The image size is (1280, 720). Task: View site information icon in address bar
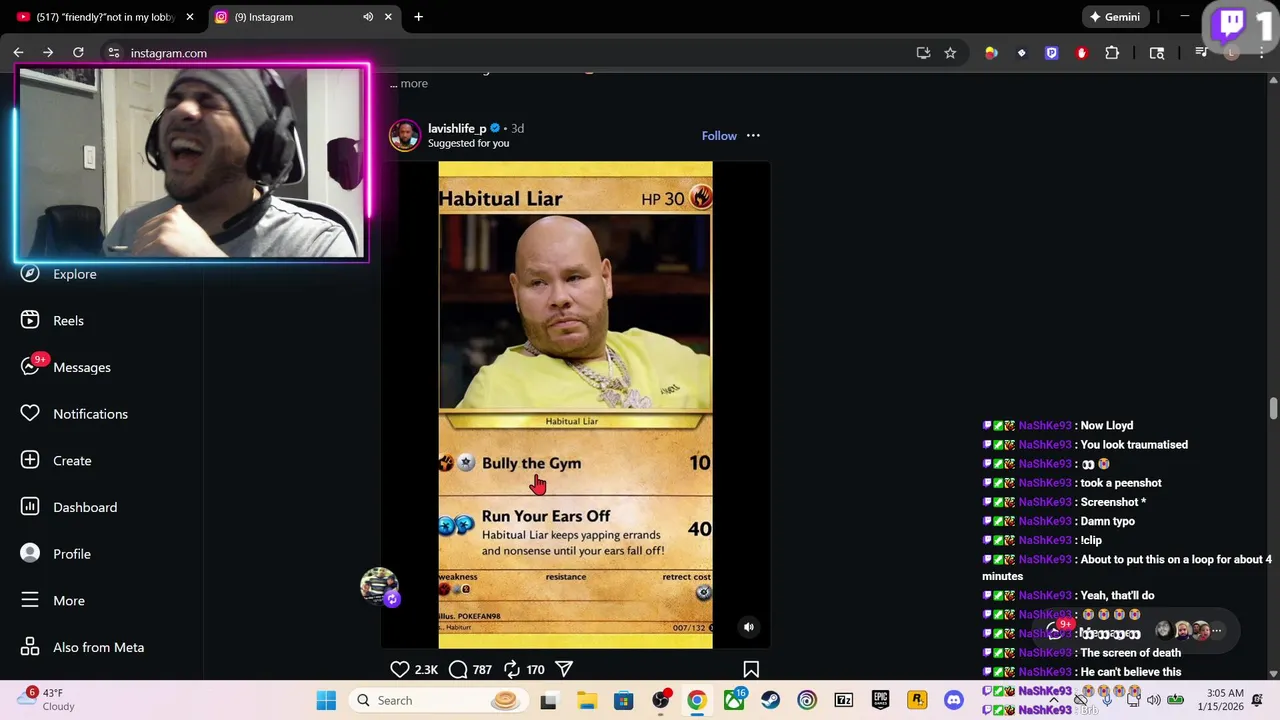click(x=114, y=53)
